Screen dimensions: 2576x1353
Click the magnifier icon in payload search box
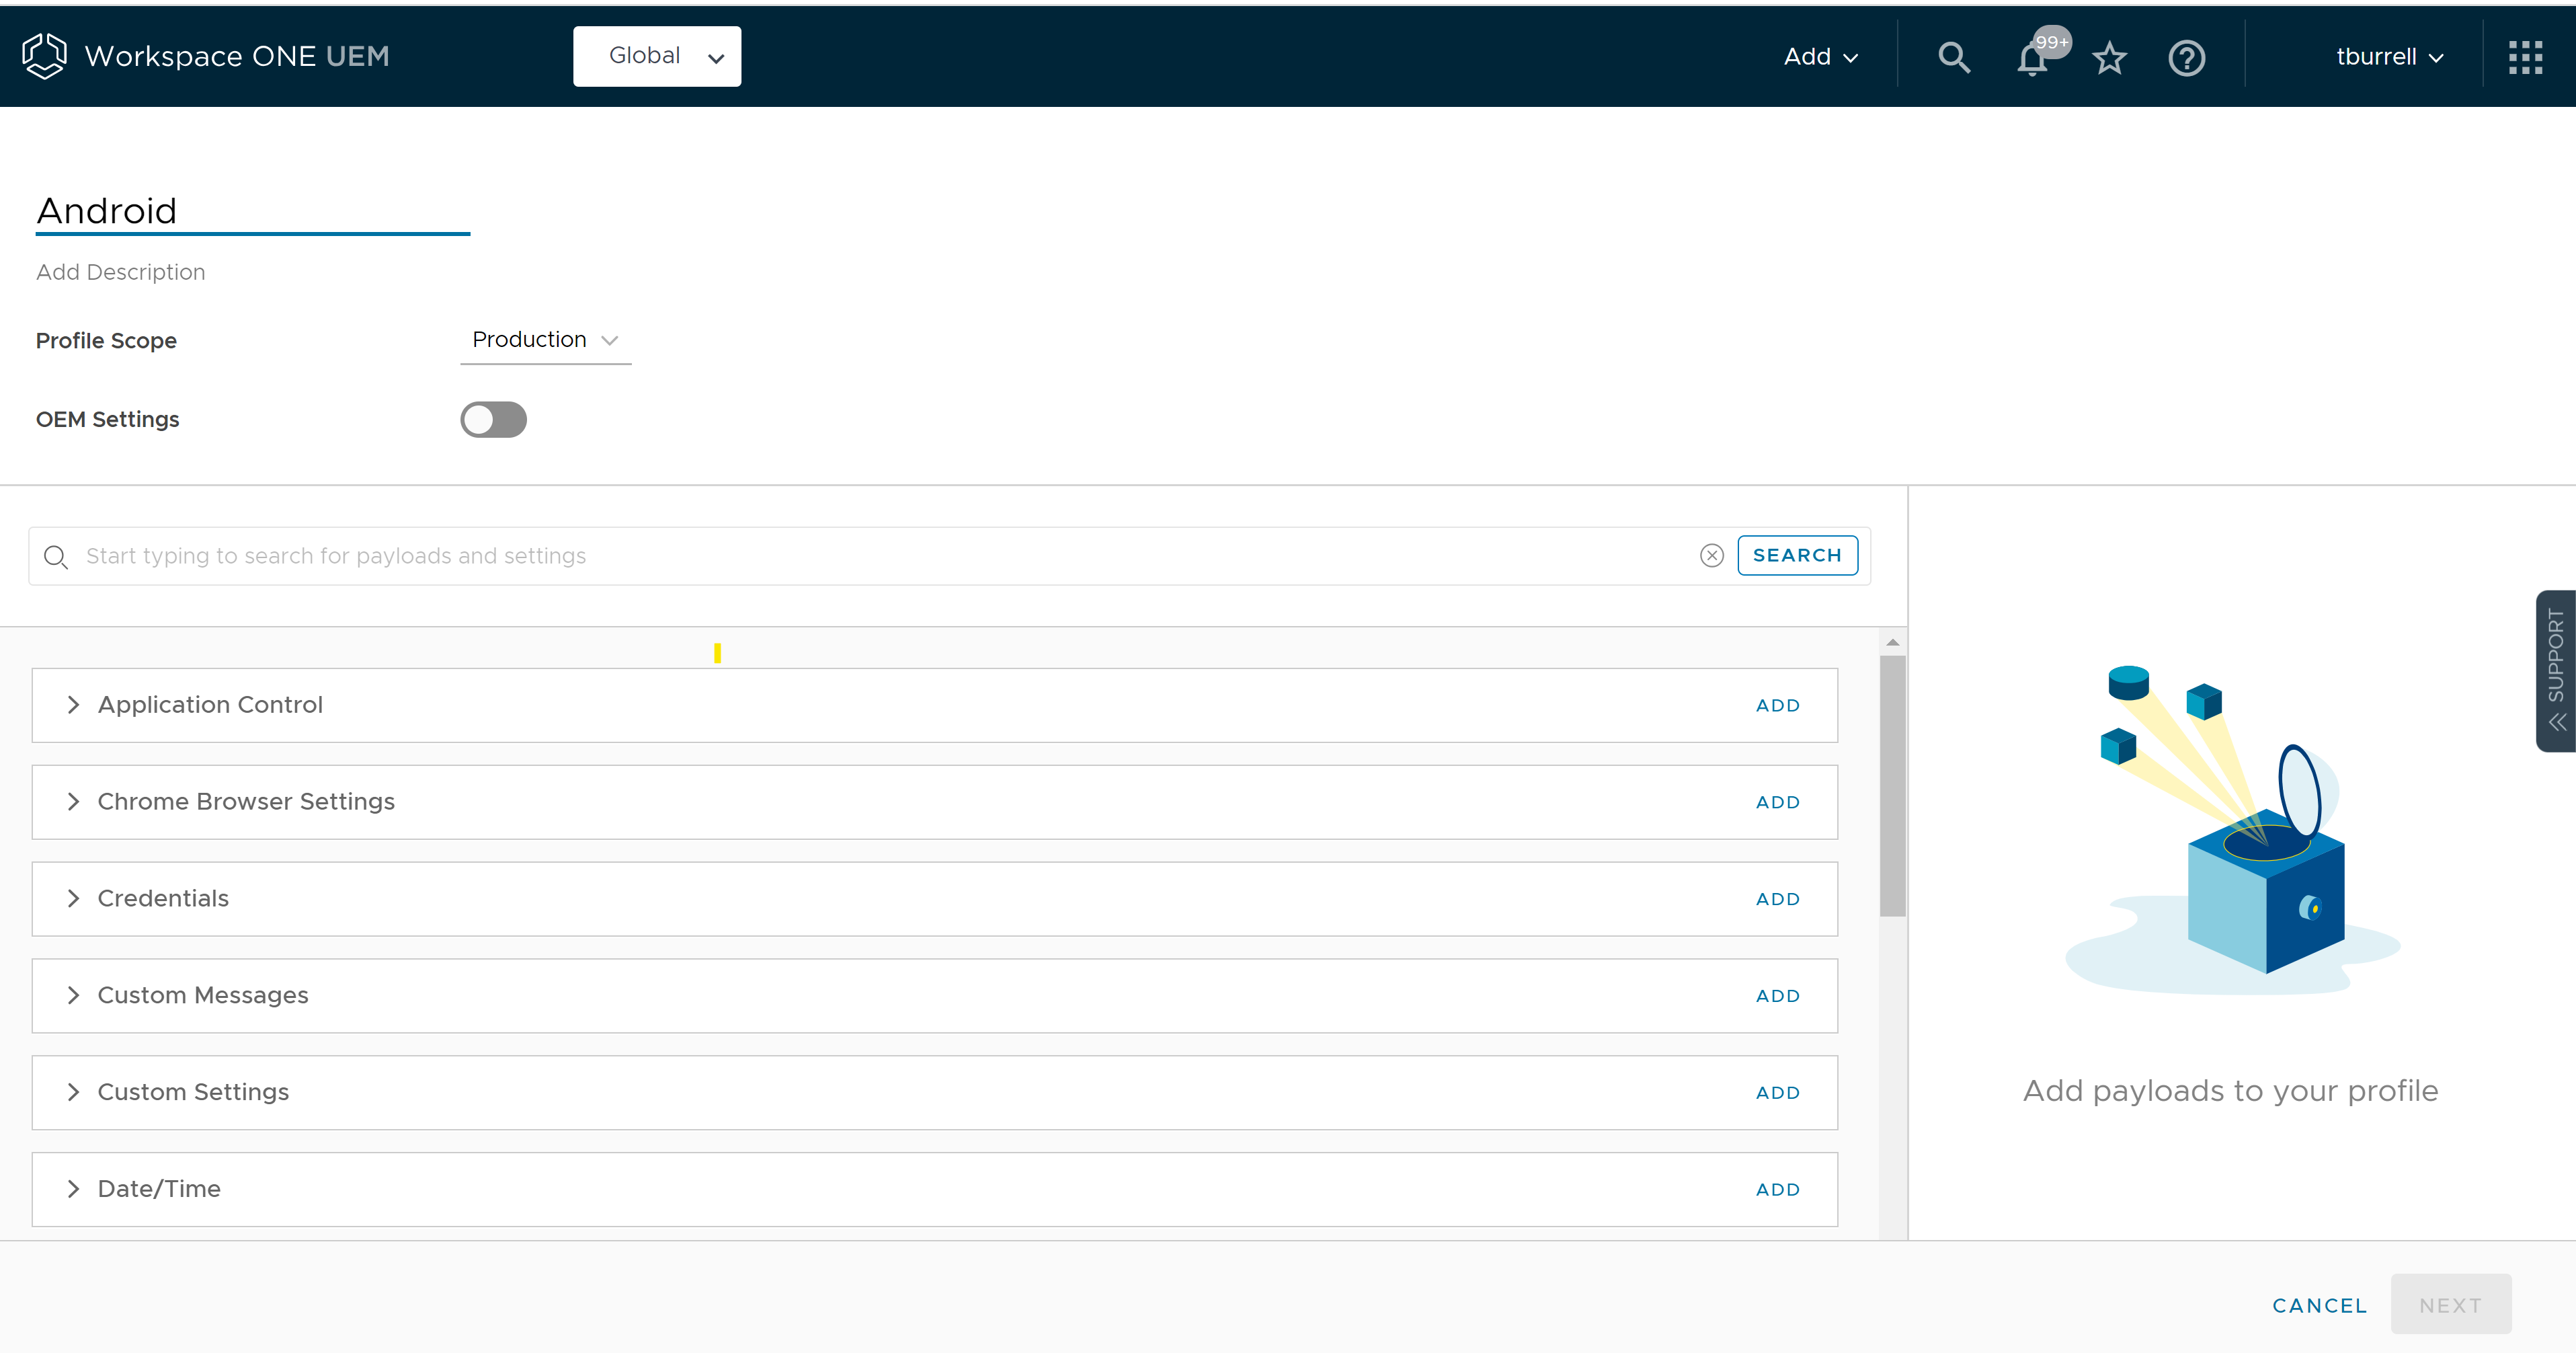point(56,557)
